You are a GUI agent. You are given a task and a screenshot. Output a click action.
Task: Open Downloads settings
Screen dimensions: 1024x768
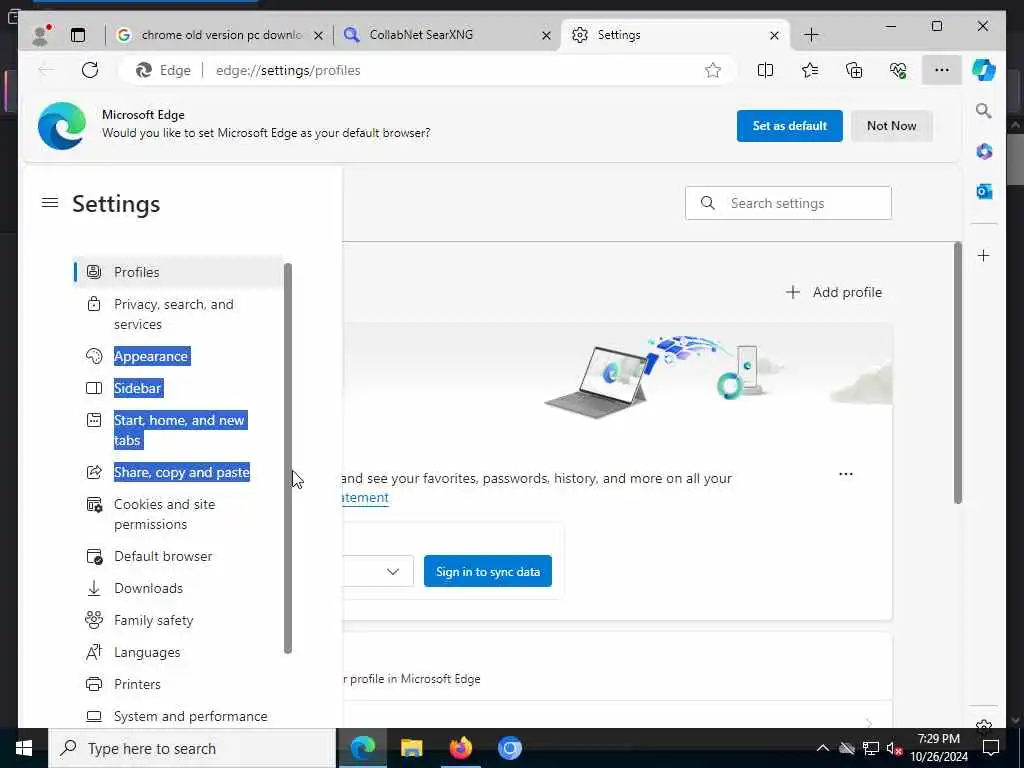tap(178, 588)
